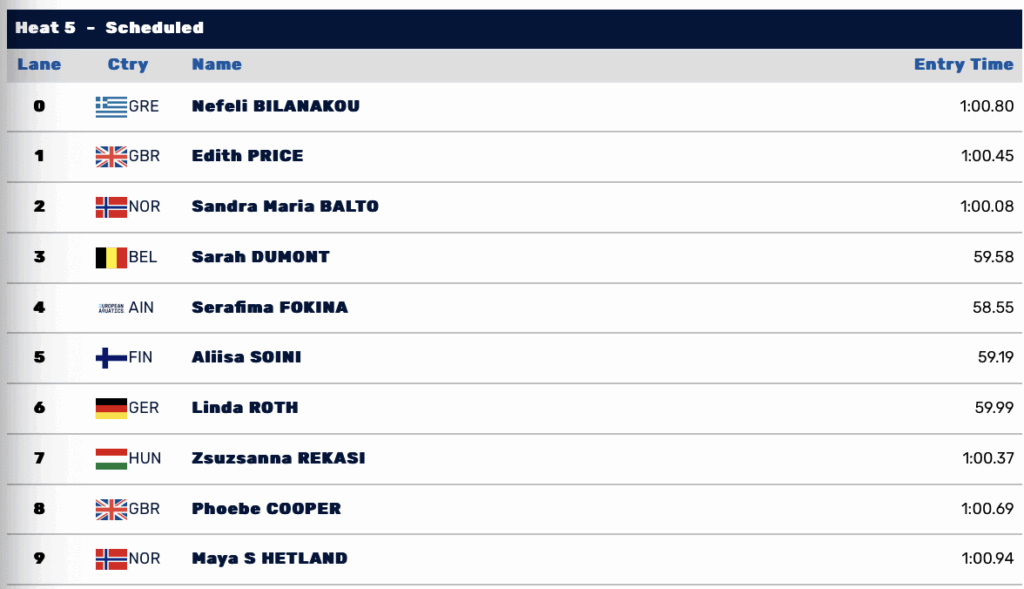Click the Germany flag in Linda ROTH's row
Image resolution: width=1024 pixels, height=589 pixels.
tap(111, 408)
